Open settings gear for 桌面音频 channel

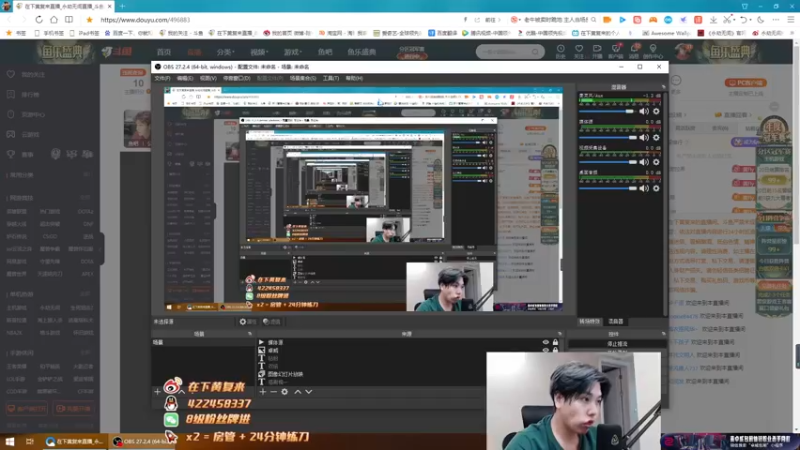click(x=656, y=188)
